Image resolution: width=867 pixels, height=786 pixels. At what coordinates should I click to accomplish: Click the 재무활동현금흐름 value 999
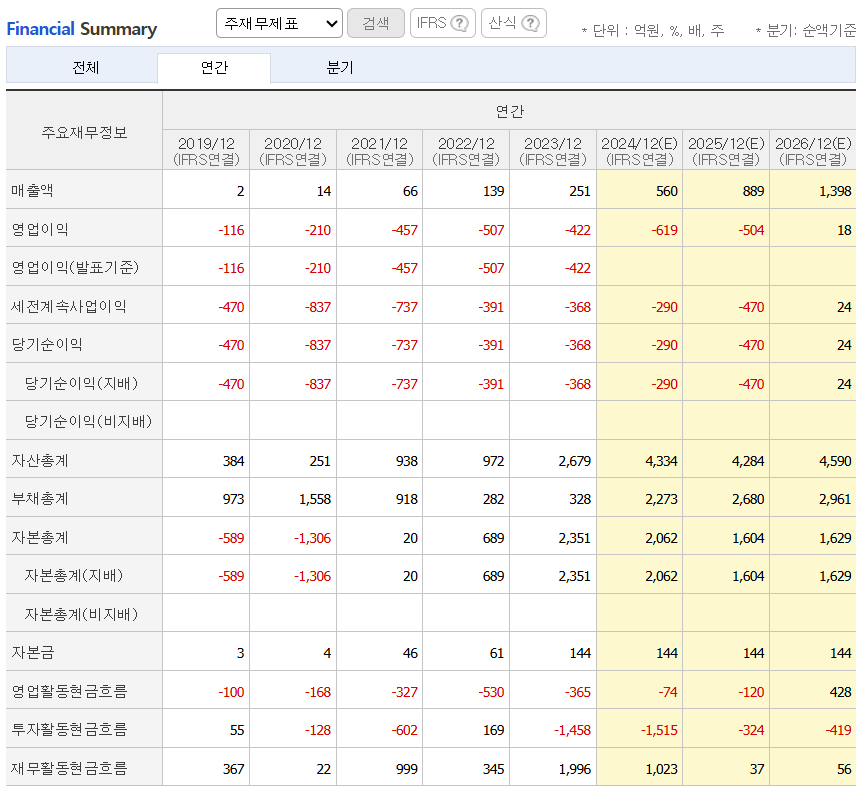406,769
